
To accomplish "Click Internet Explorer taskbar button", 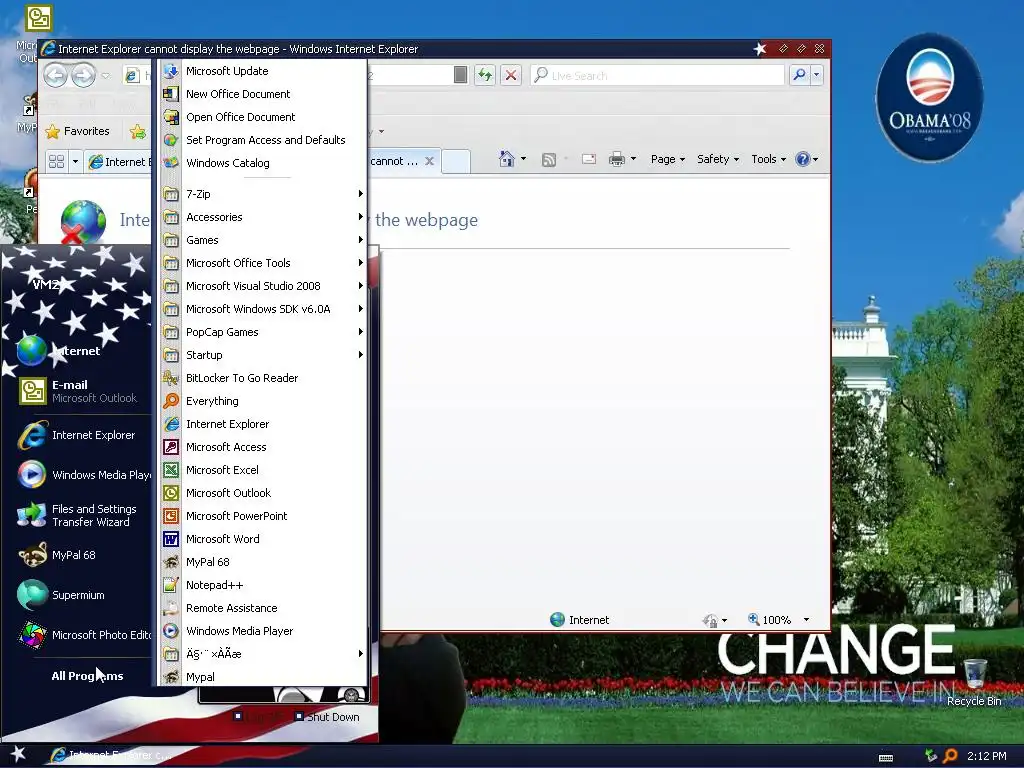I will (111, 755).
